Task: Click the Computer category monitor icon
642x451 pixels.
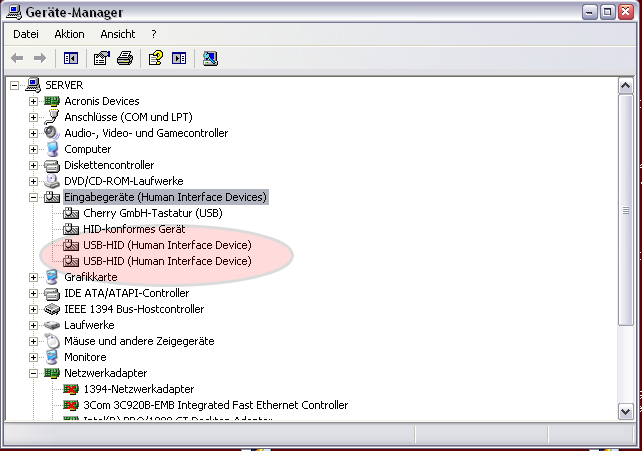Action: click(x=52, y=149)
